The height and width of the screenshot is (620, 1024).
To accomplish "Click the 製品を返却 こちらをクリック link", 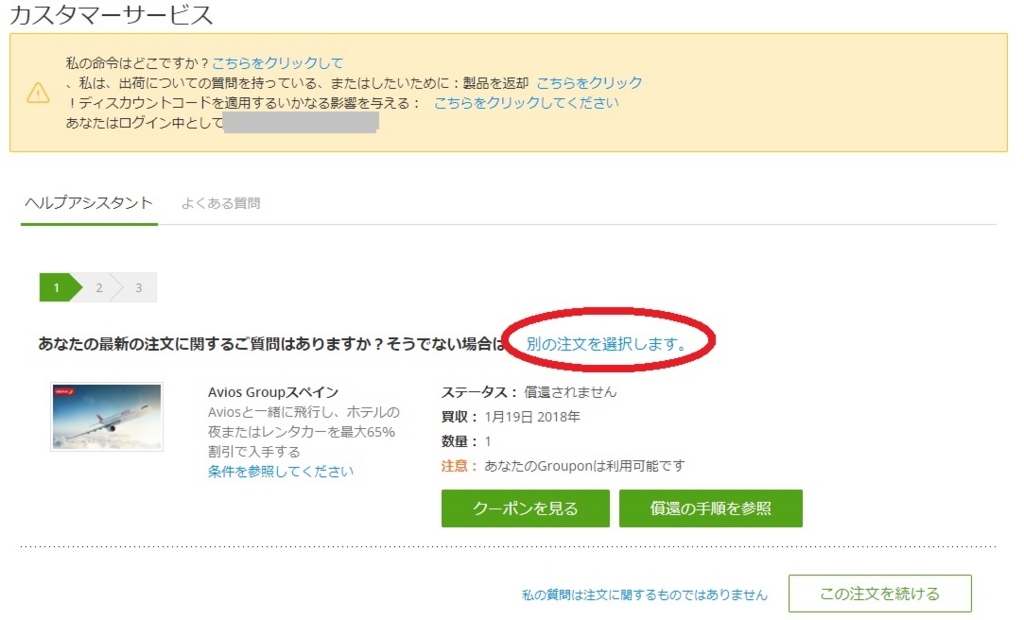I will (589, 83).
